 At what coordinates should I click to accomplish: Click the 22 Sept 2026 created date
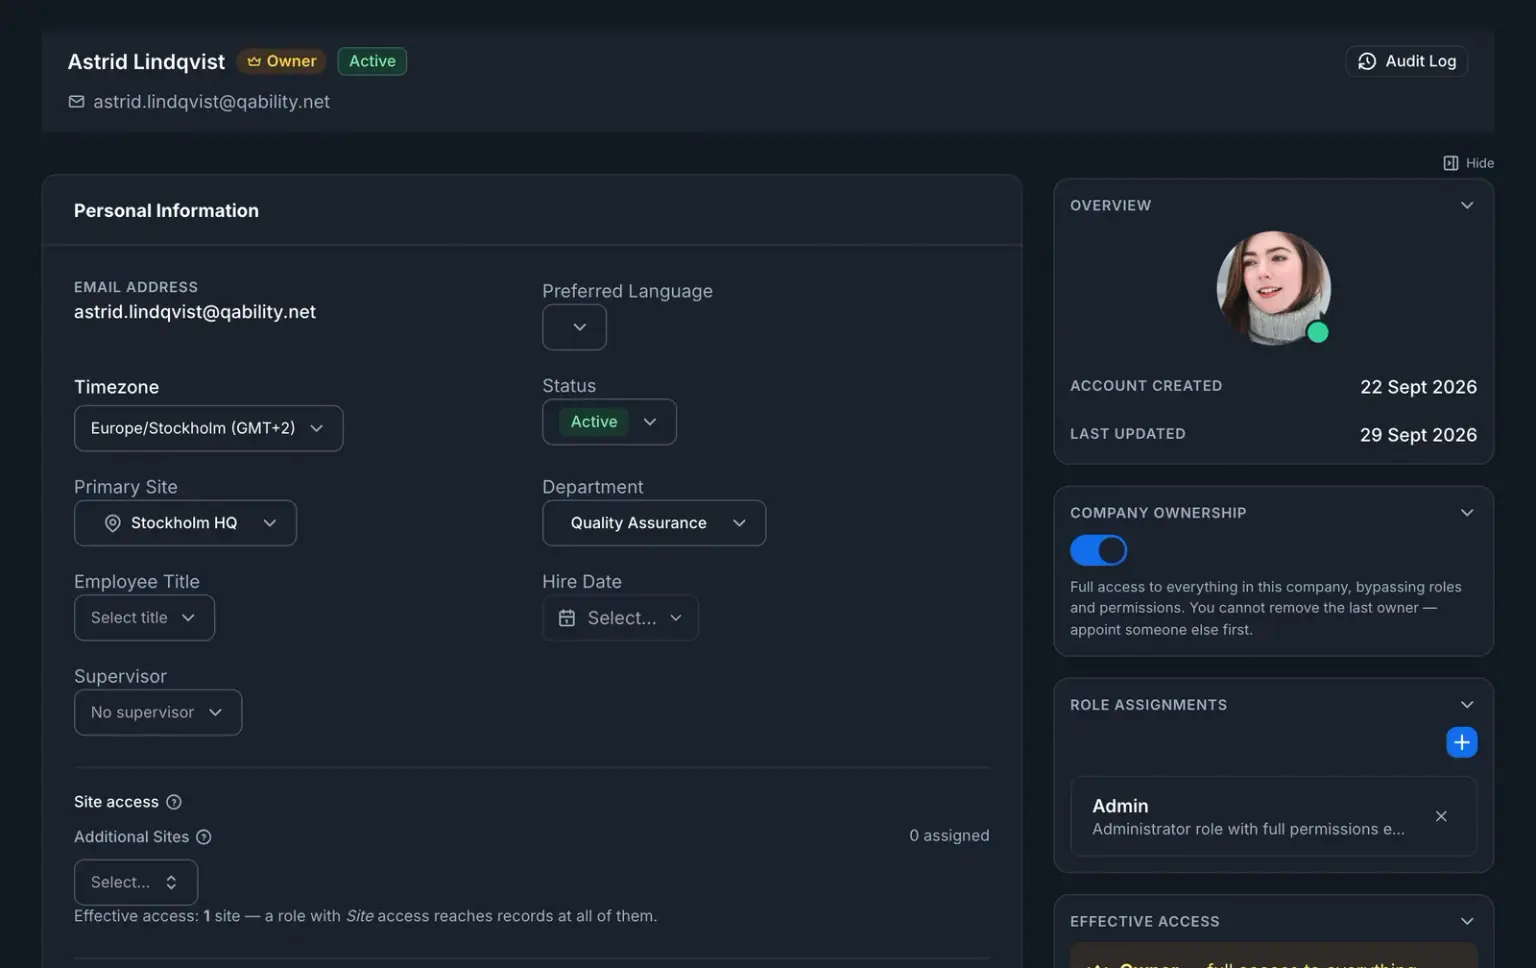pyautogui.click(x=1418, y=387)
